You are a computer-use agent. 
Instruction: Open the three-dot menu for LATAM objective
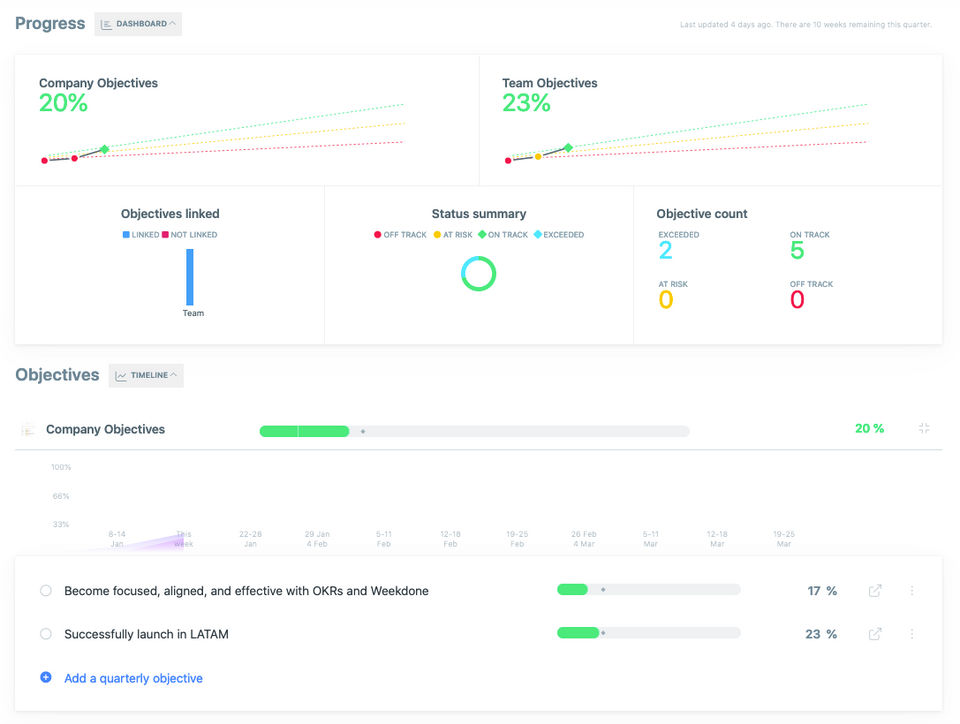912,634
